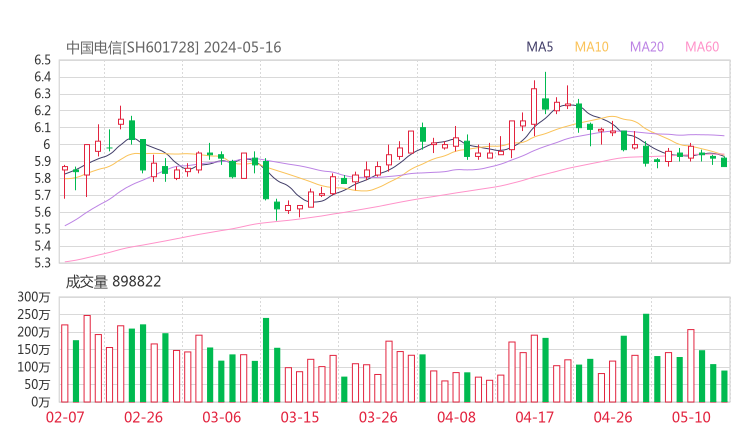
Task: Toggle the MA5 legend entry
Action: [x=540, y=47]
